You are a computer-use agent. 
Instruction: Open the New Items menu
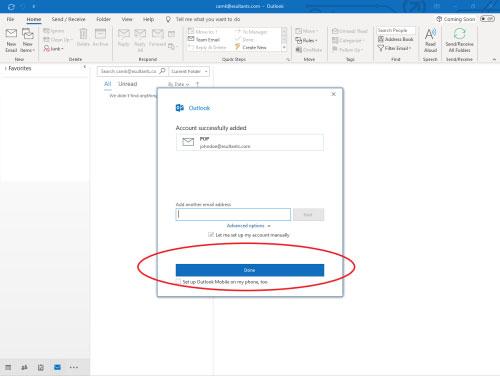[28, 40]
